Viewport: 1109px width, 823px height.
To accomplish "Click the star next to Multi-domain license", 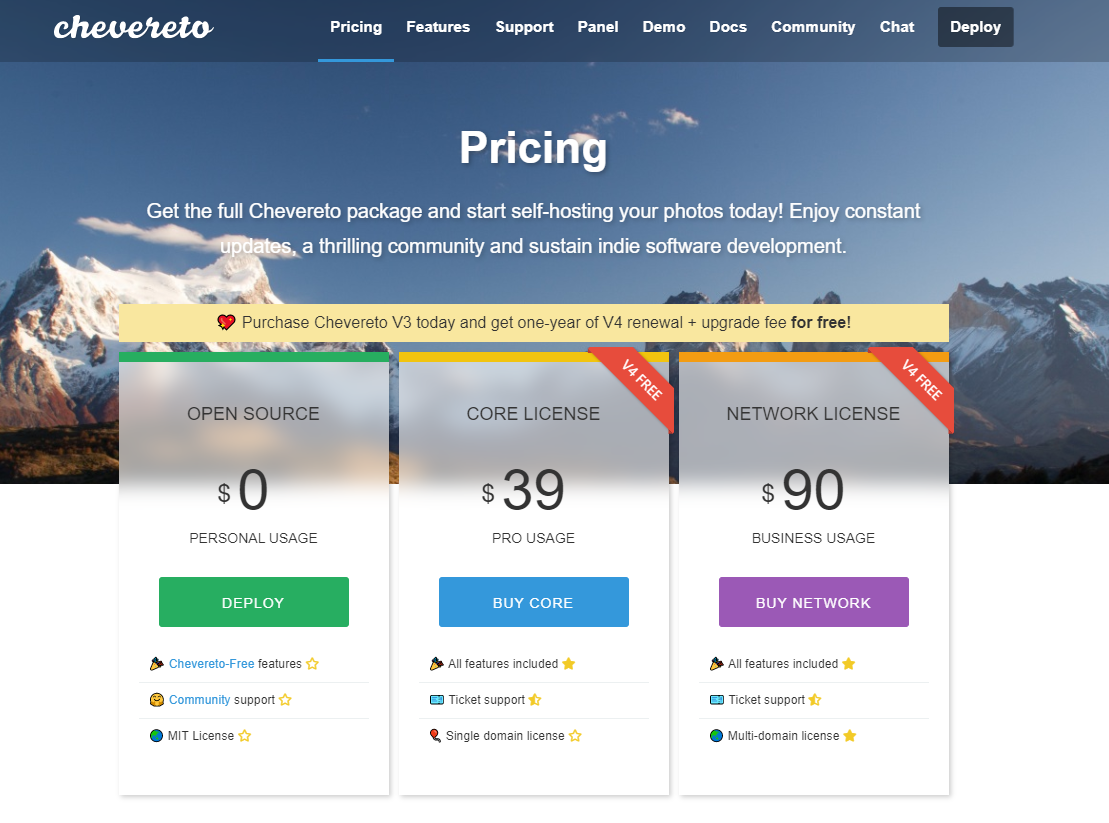I will tap(849, 735).
